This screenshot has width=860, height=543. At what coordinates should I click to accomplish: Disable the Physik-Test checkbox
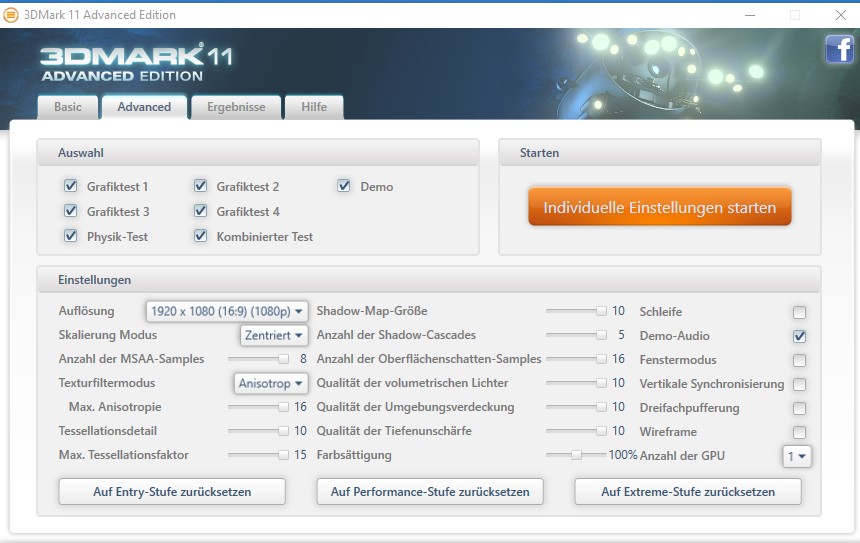[x=71, y=236]
